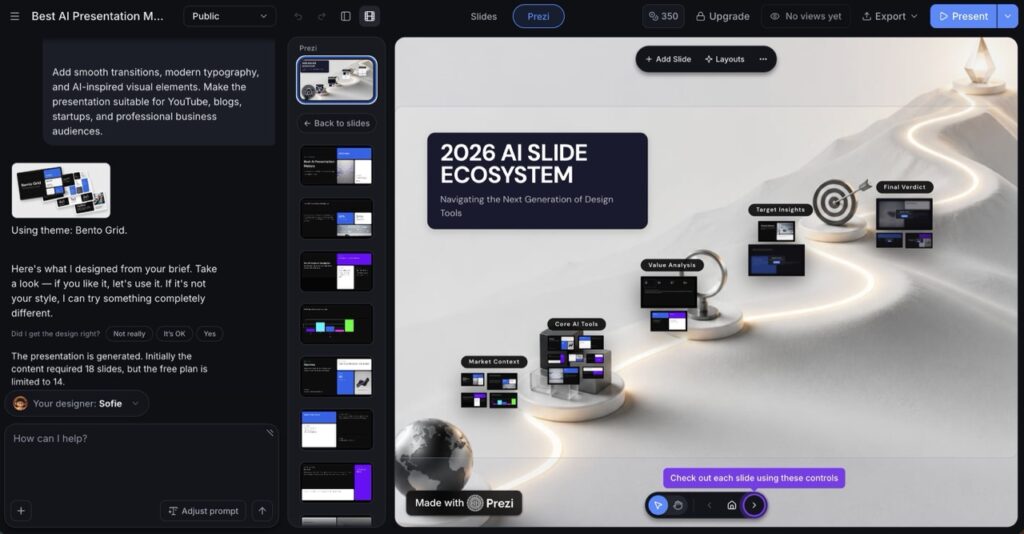Open the hamburger menu

click(x=14, y=16)
